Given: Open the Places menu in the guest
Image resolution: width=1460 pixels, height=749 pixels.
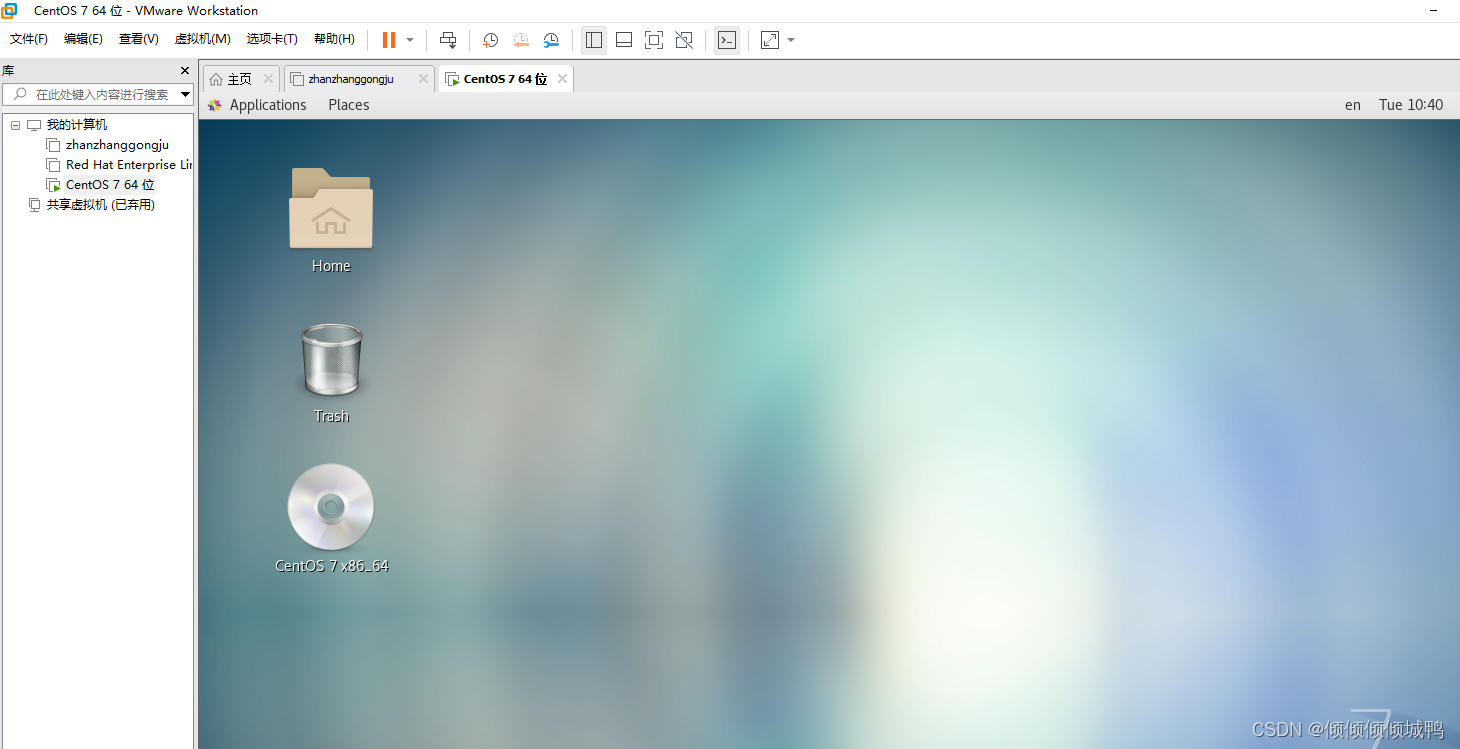Looking at the screenshot, I should click(x=349, y=105).
